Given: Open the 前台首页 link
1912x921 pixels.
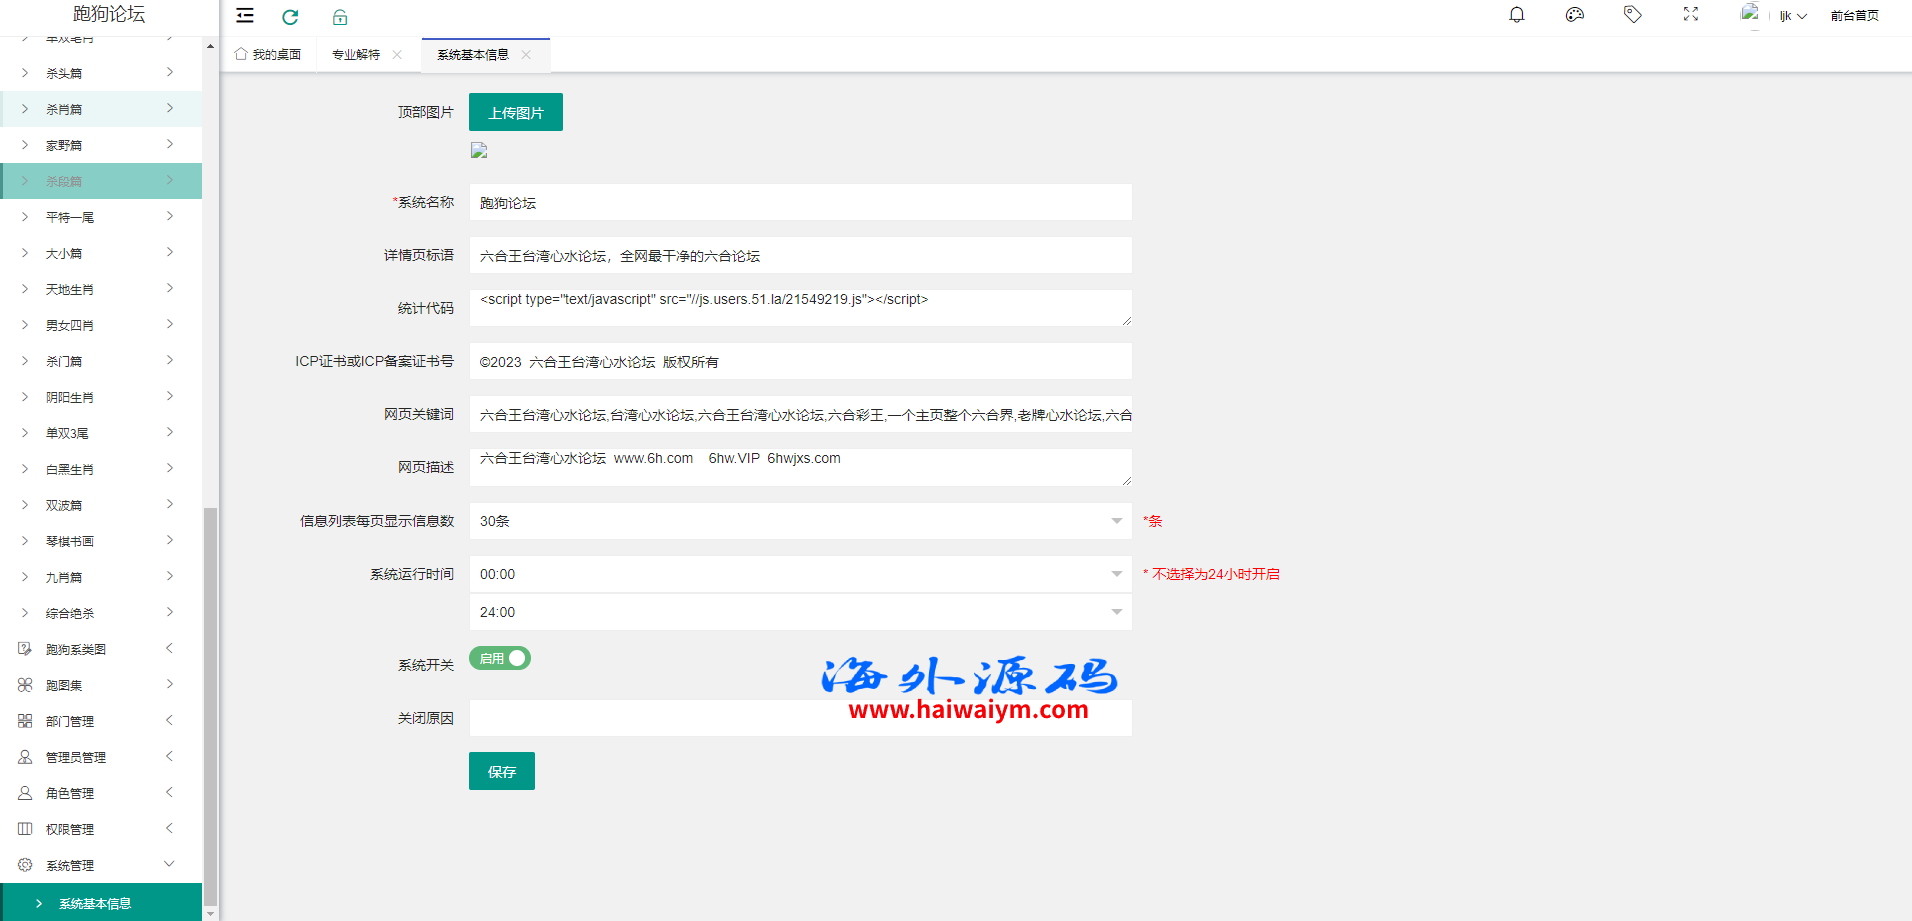Looking at the screenshot, I should click(x=1855, y=16).
